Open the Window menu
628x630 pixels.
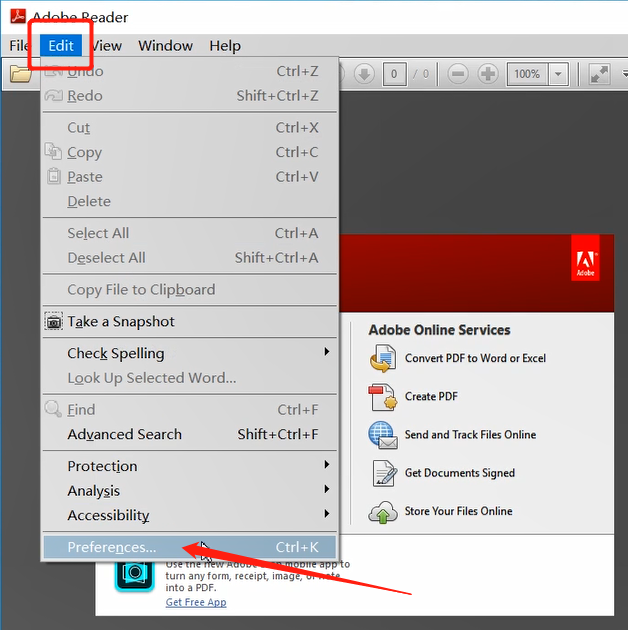coord(166,46)
